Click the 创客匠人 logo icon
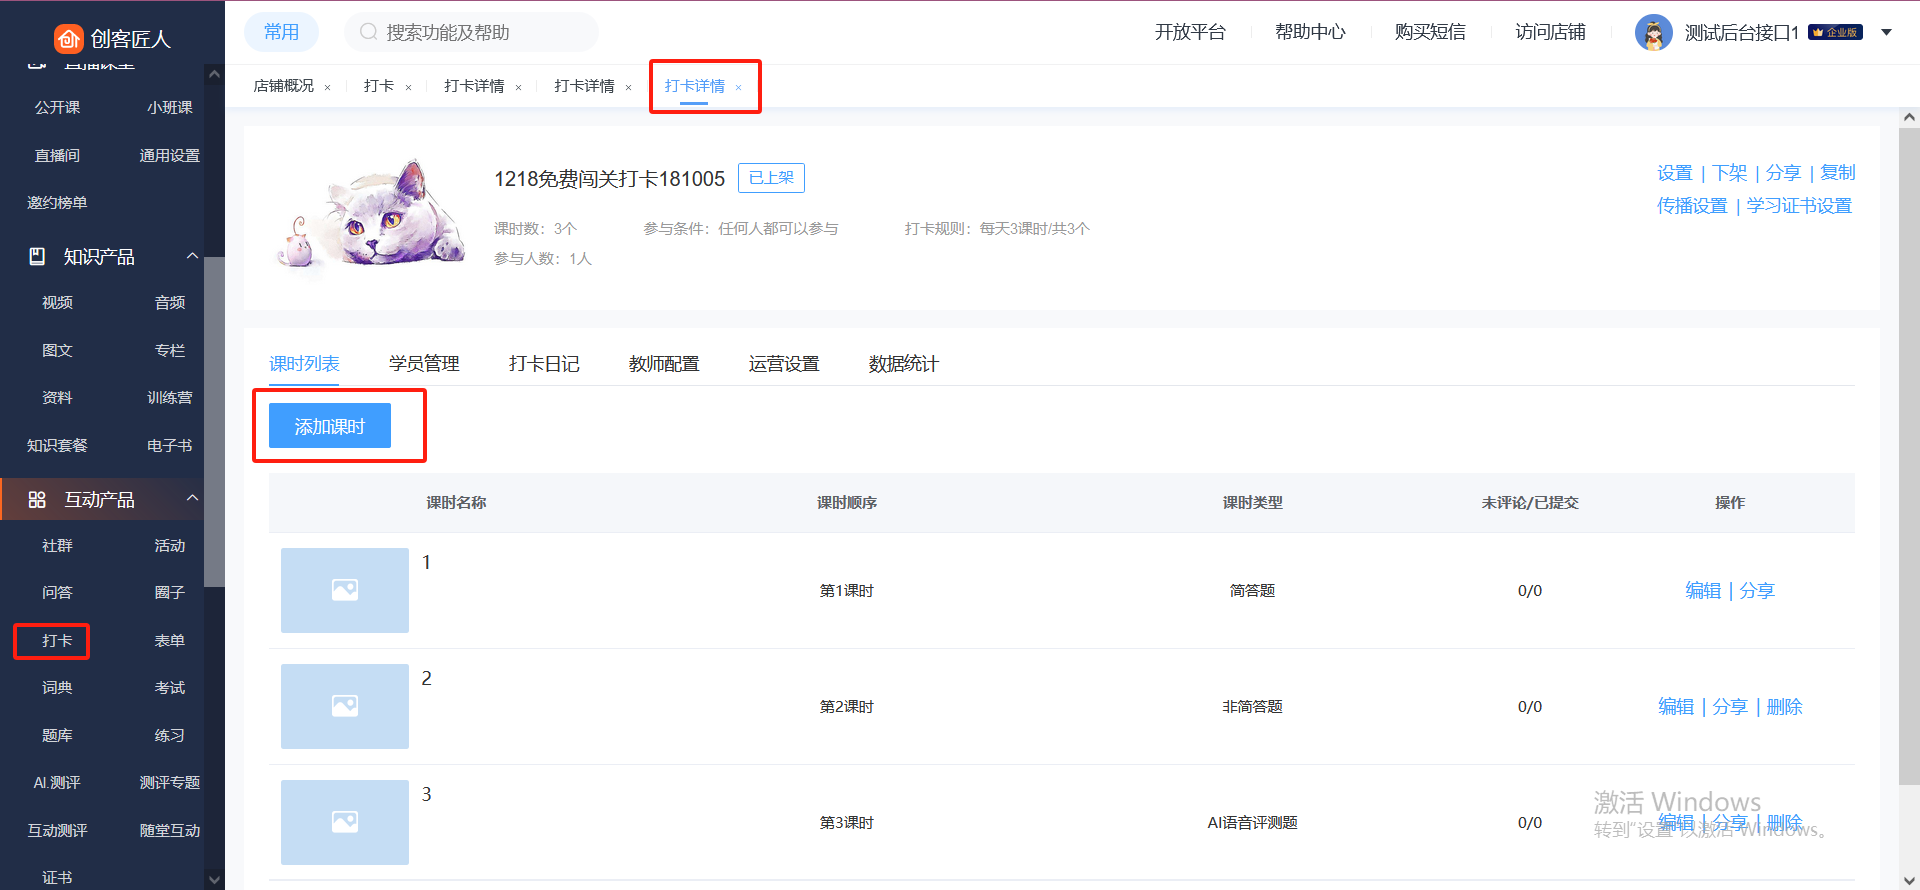Image resolution: width=1920 pixels, height=890 pixels. 68,38
